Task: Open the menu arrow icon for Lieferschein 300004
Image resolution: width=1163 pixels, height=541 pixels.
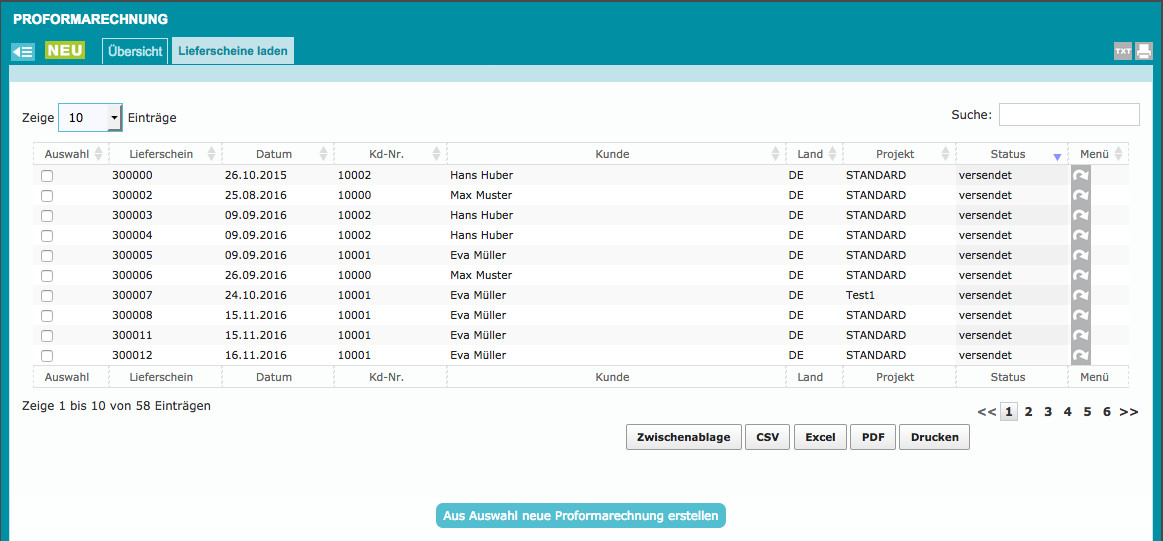Action: (x=1080, y=235)
